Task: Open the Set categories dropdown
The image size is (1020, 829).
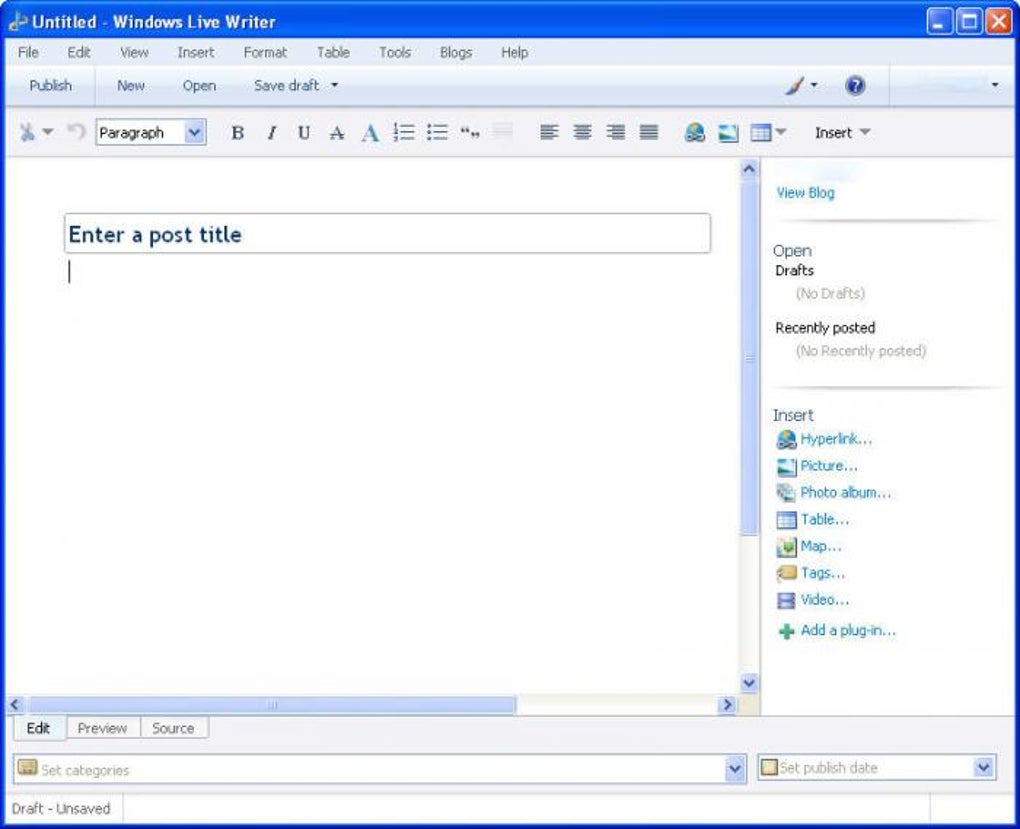Action: 734,769
